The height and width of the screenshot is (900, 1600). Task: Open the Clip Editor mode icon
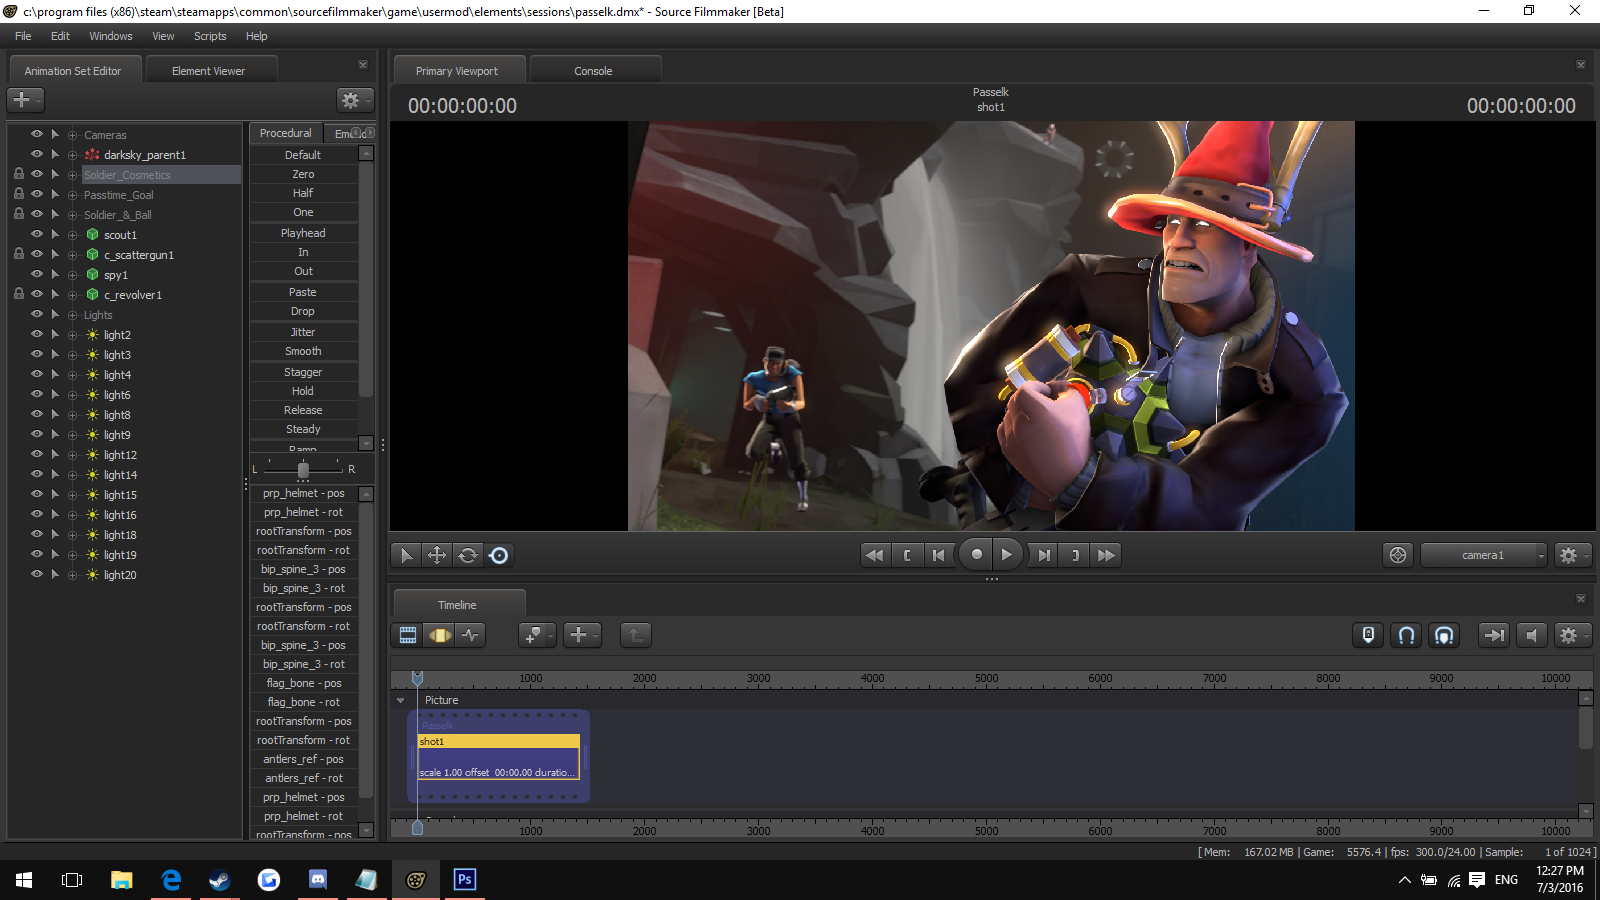coord(408,635)
